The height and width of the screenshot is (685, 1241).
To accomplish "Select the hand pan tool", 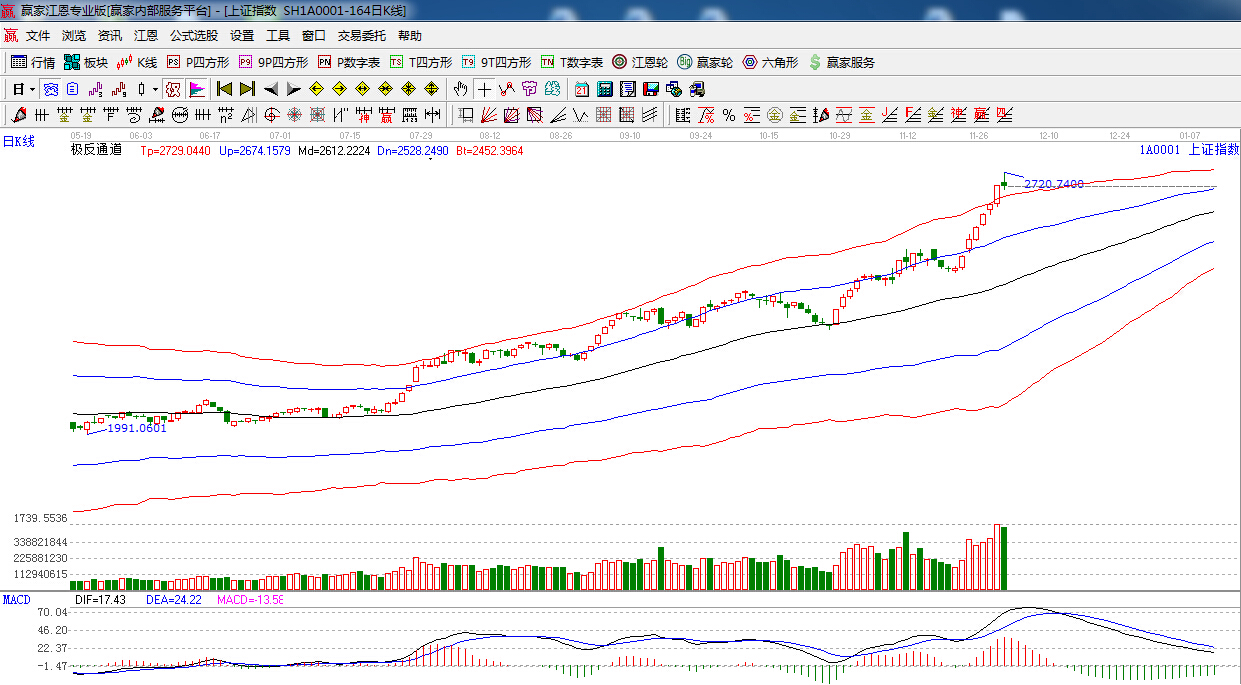I will (x=460, y=89).
